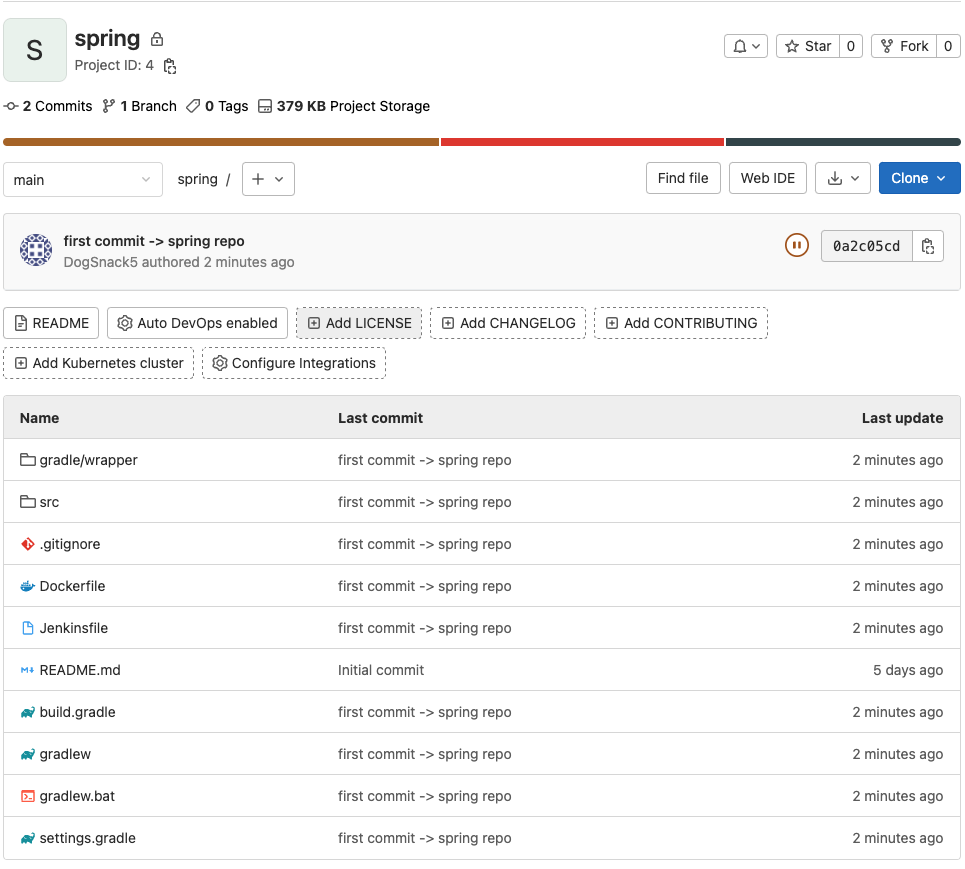Click the Auto DevOps enabled button

tap(198, 323)
